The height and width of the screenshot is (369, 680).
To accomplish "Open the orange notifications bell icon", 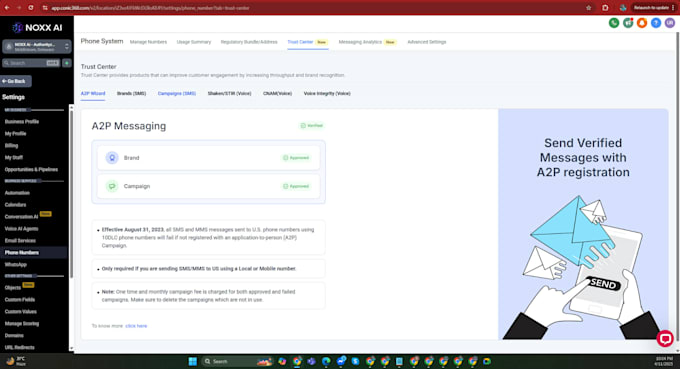I will [642, 23].
